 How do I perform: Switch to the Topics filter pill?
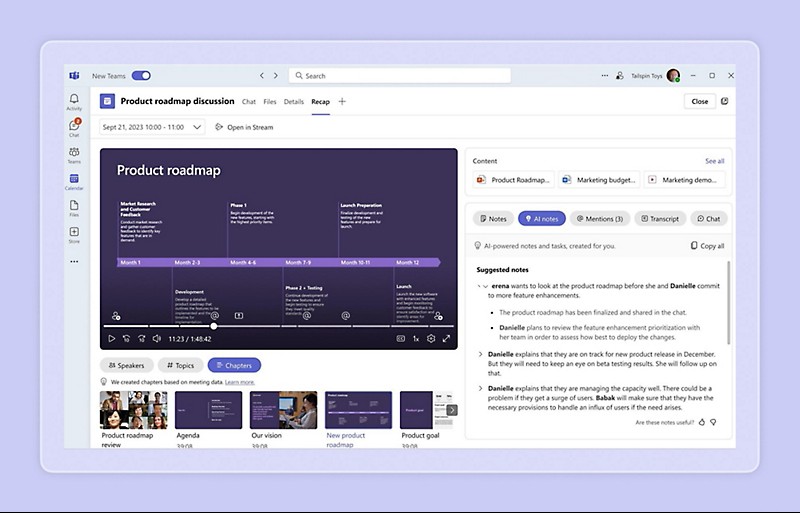pos(181,365)
